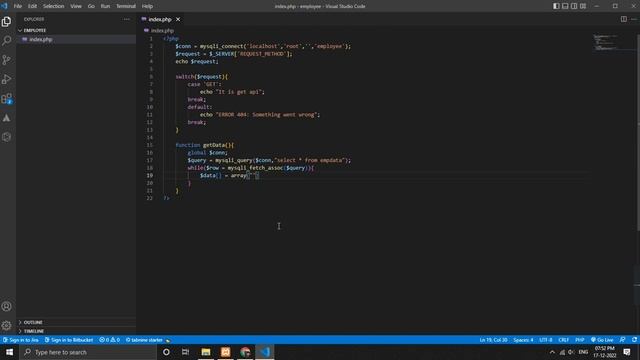
Task: Toggle the primary side bar layout icon
Action: point(556,6)
